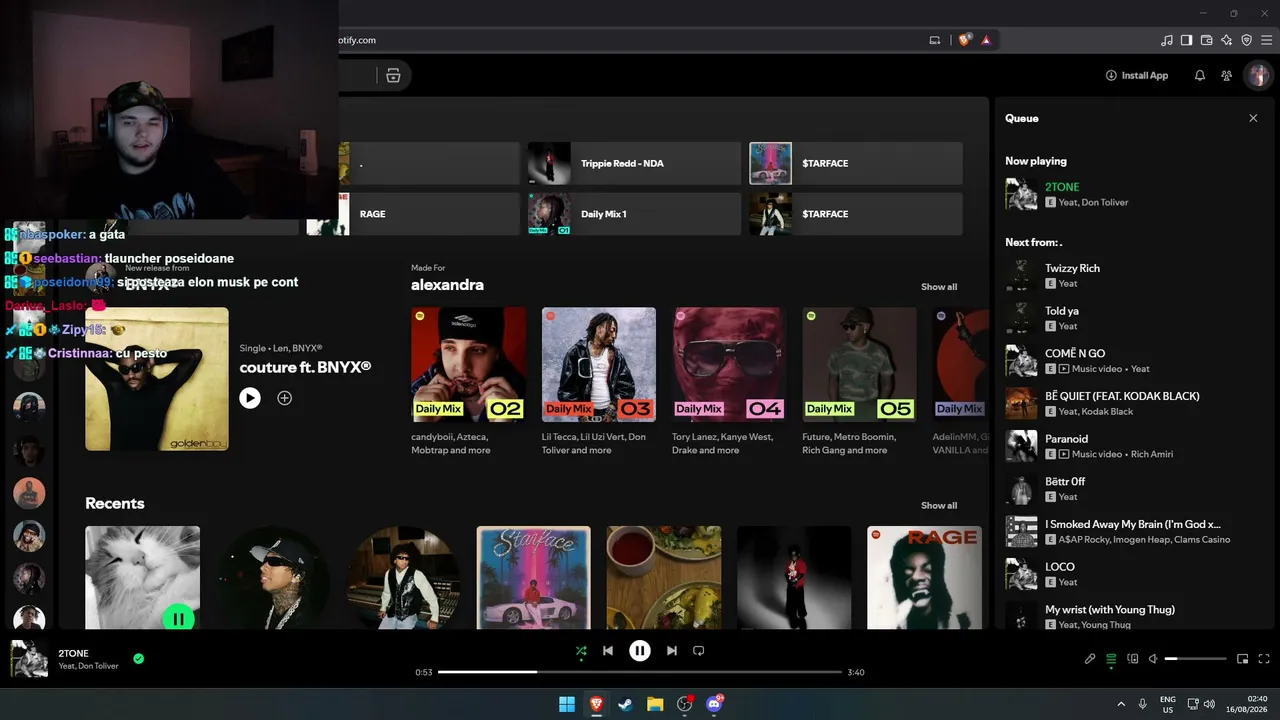Viewport: 1280px width, 720px height.
Task: Open the Daily Mix 03 card
Action: [x=599, y=382]
